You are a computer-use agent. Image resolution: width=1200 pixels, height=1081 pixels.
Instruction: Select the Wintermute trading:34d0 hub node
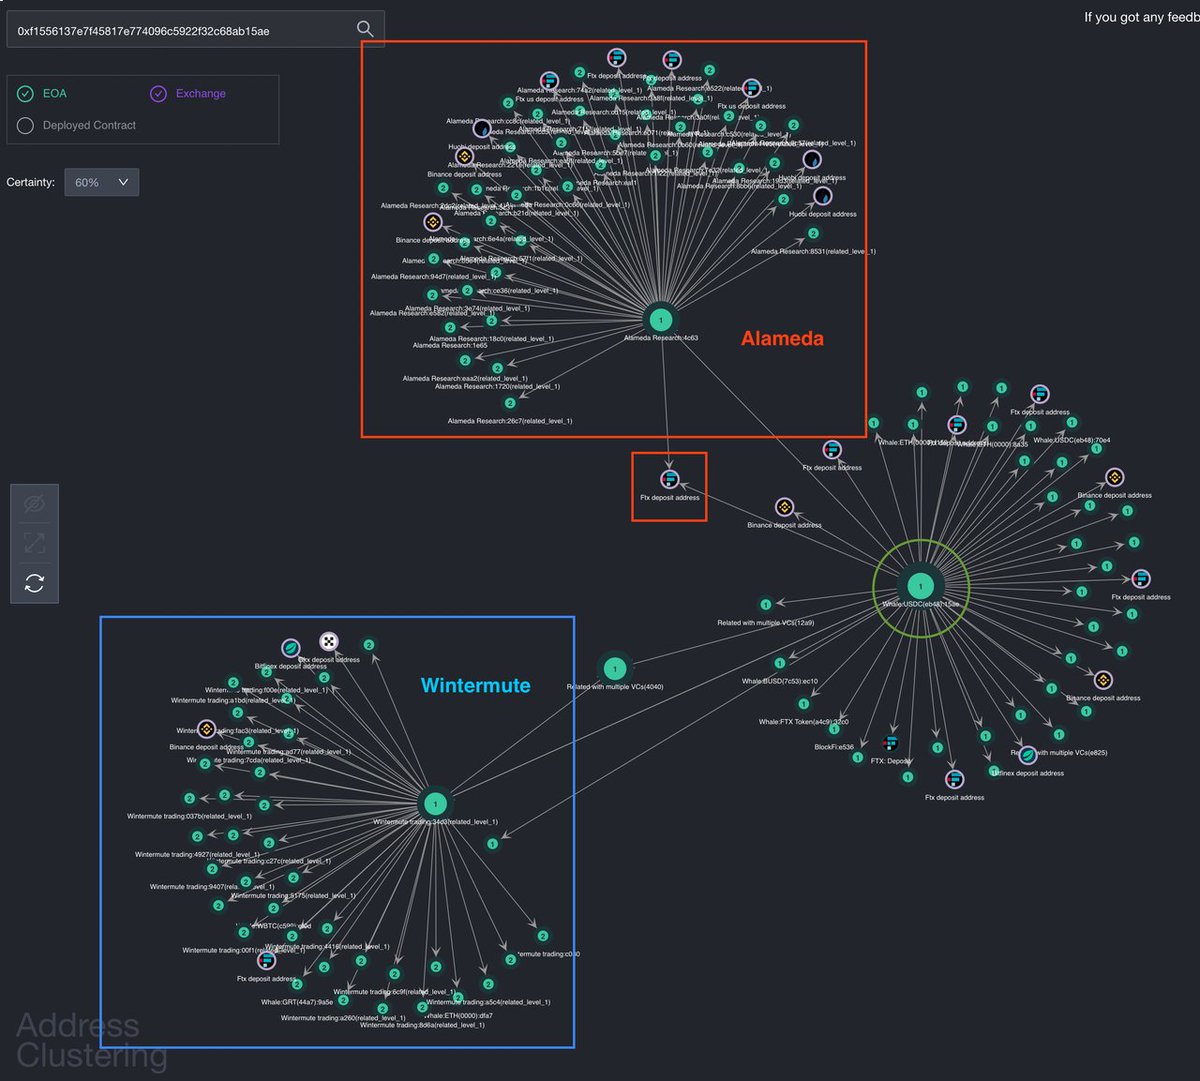[435, 803]
